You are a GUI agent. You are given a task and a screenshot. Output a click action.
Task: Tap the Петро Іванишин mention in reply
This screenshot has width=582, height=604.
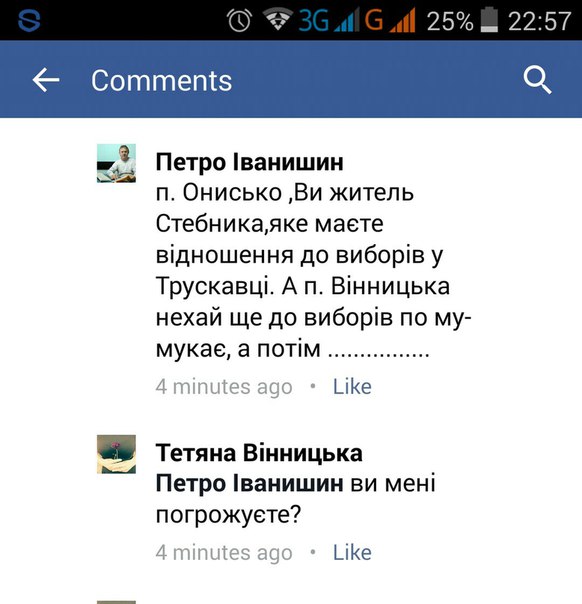(249, 483)
